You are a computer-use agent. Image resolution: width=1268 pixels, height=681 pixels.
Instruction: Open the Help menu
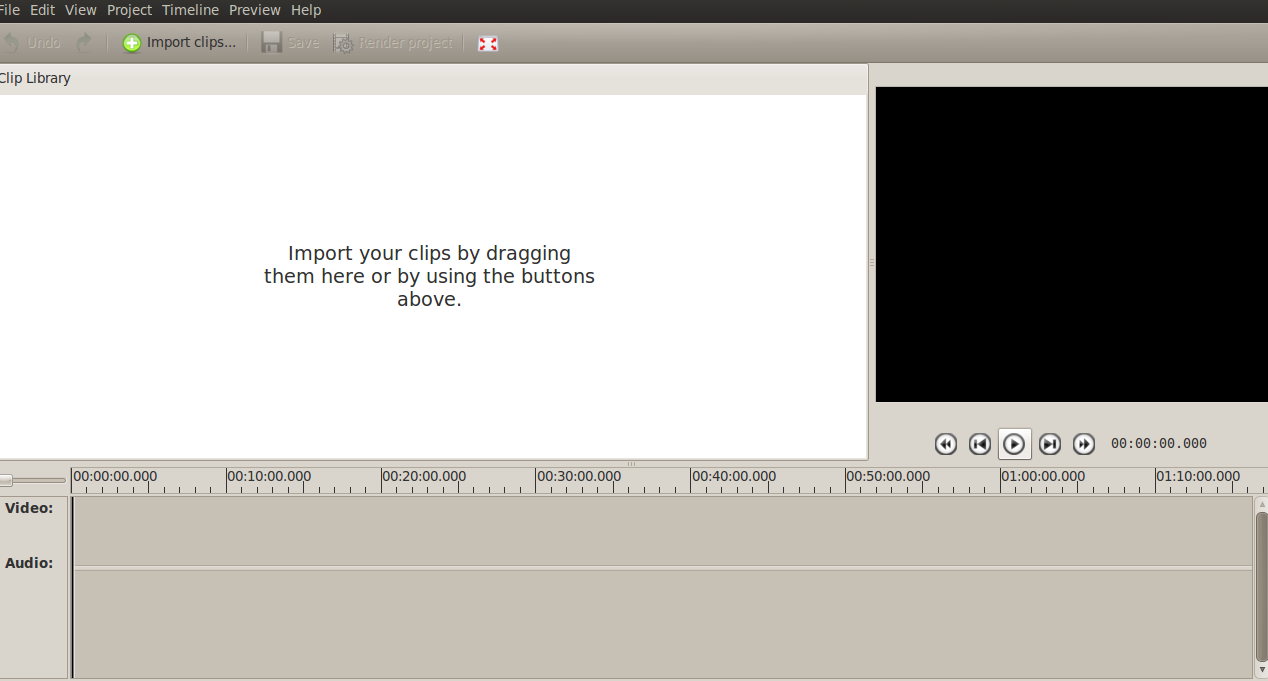tap(306, 10)
